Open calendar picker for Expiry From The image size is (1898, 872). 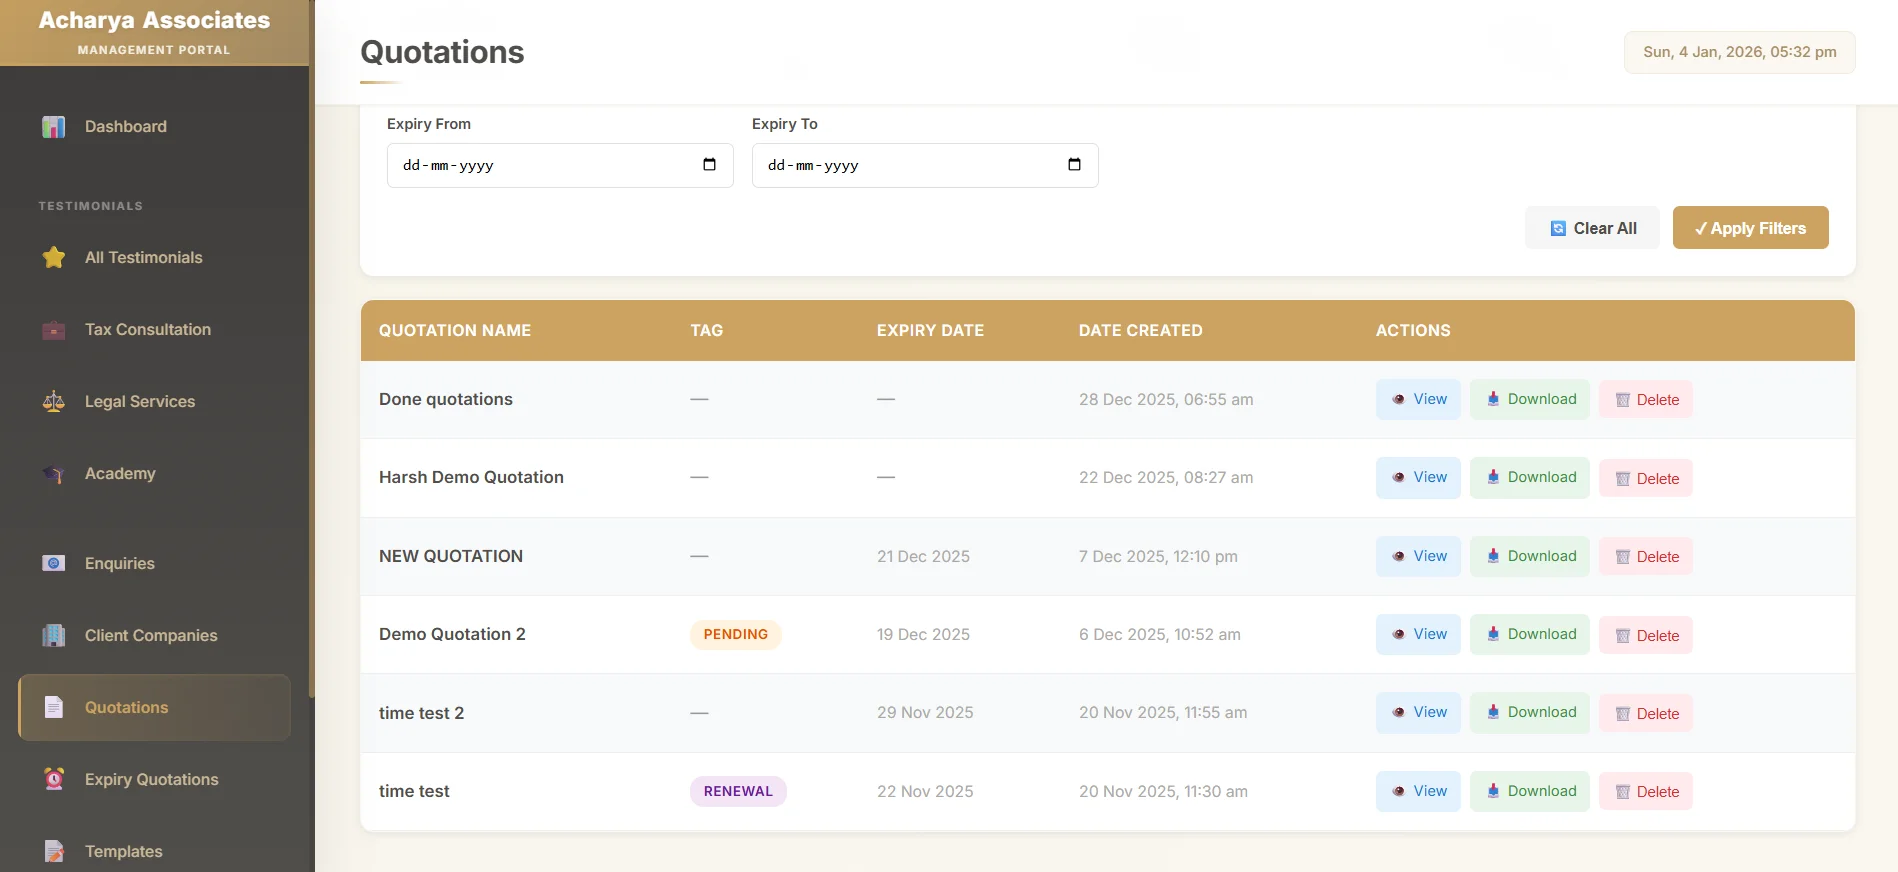709,165
